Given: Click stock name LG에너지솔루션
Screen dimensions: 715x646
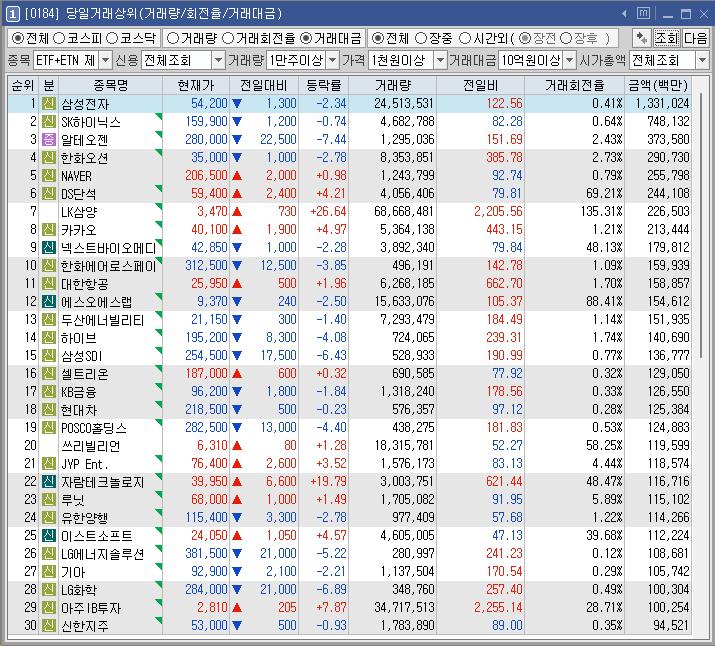Looking at the screenshot, I should click(x=103, y=554).
